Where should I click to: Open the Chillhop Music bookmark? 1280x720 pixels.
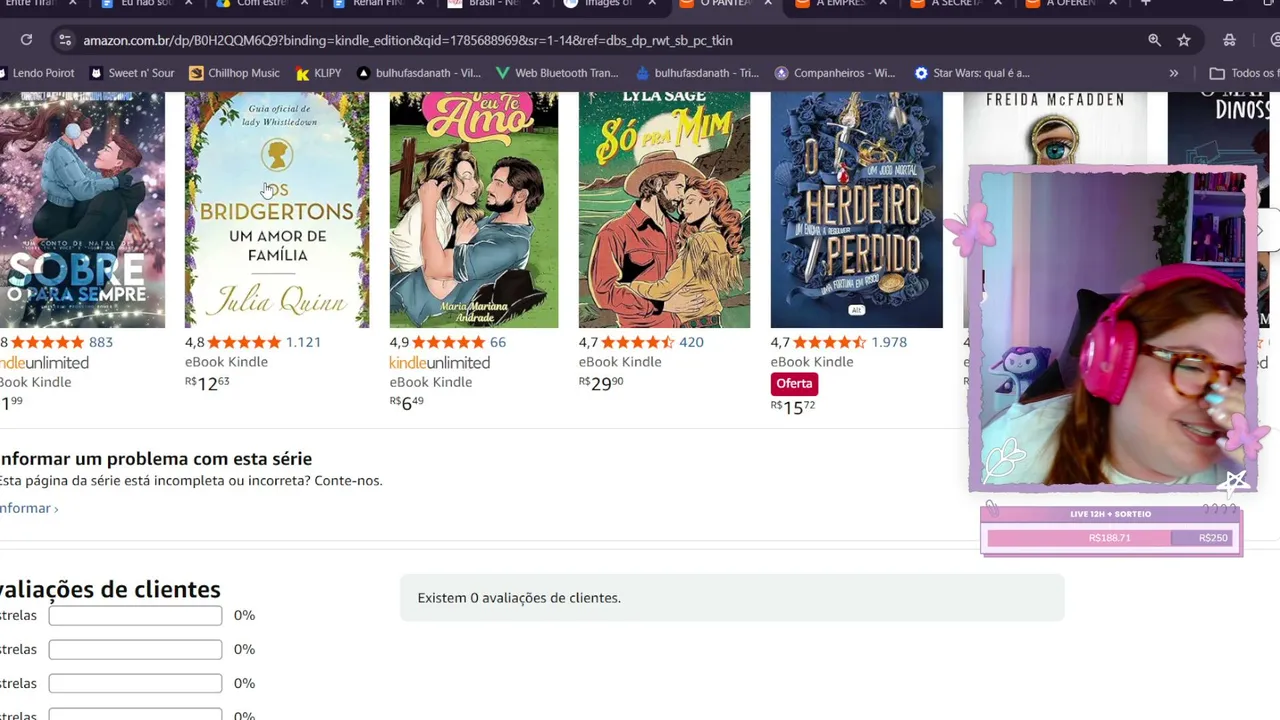click(x=234, y=73)
